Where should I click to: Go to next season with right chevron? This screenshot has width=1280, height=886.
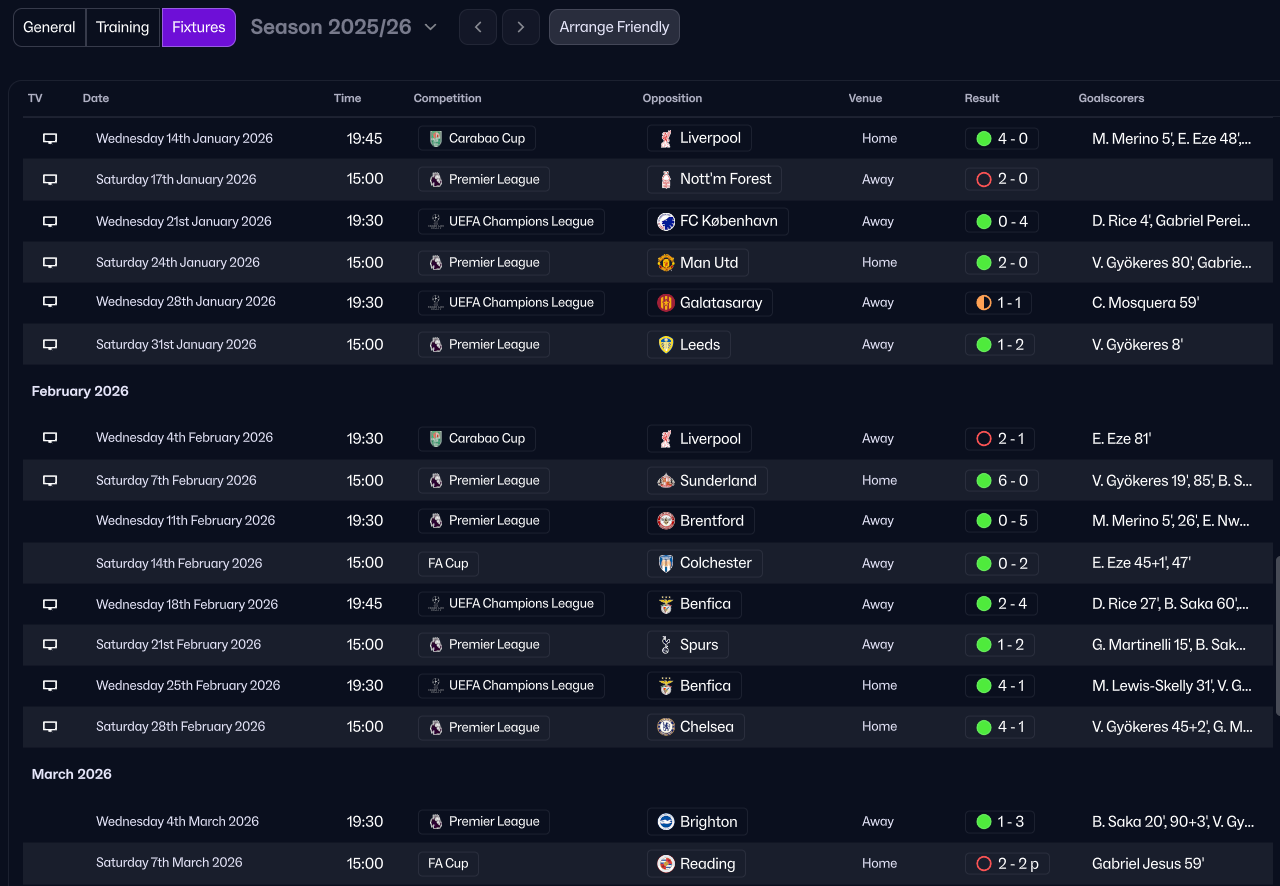521,27
